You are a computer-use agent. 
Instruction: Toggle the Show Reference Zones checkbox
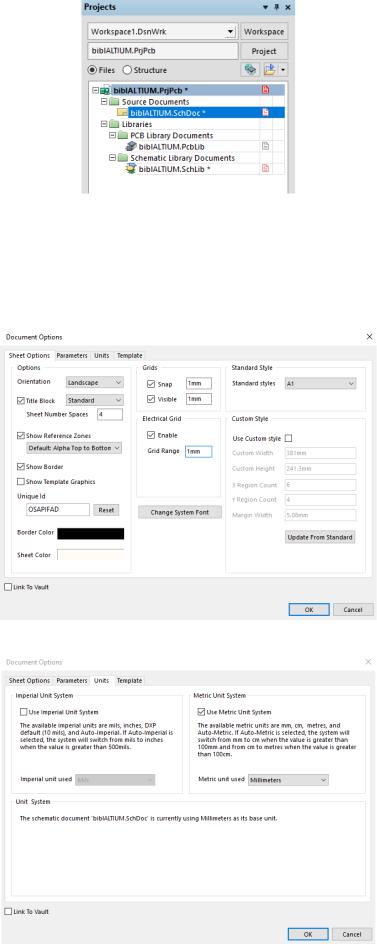coord(21,435)
